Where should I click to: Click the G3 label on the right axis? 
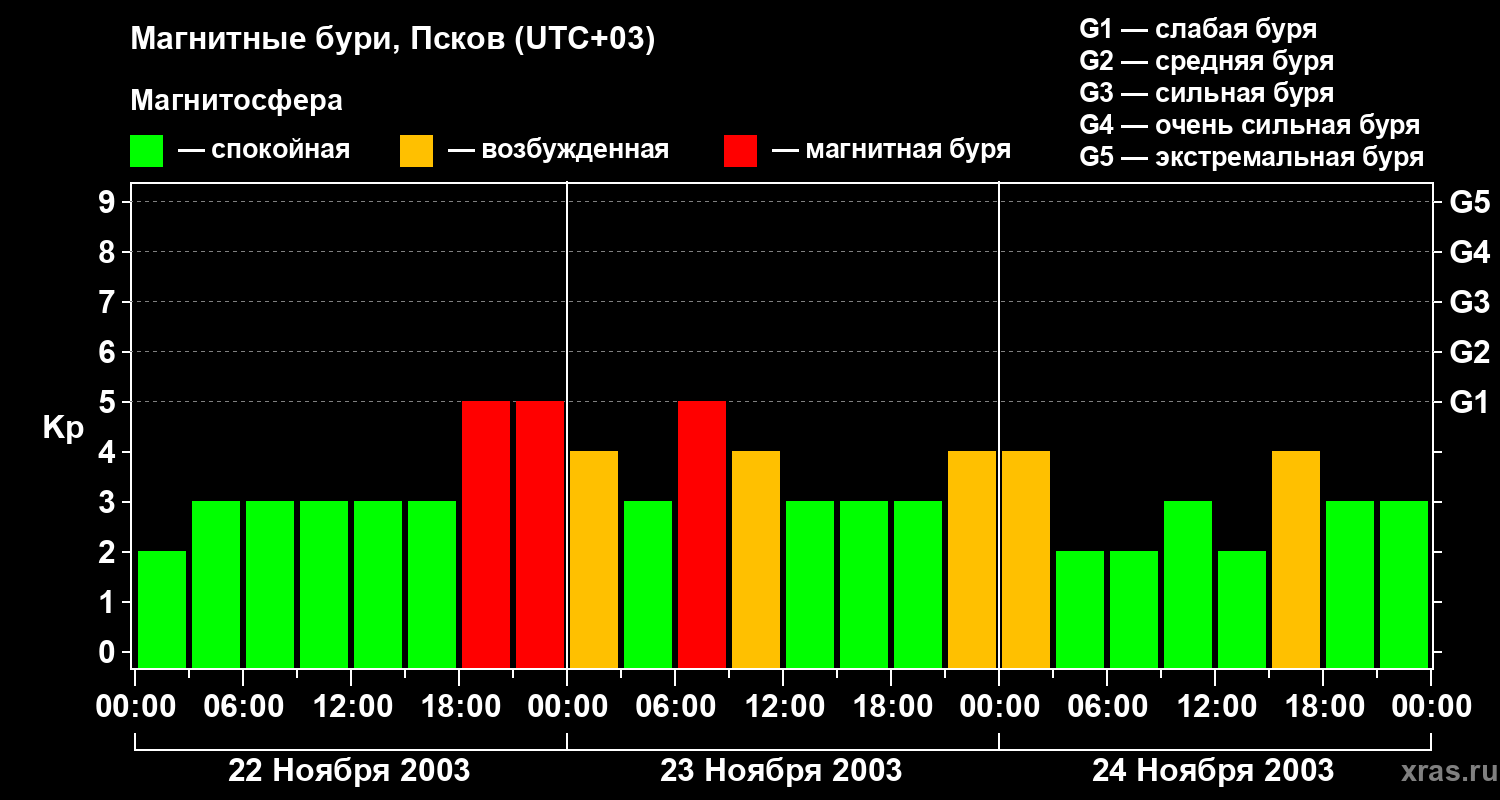click(1469, 302)
